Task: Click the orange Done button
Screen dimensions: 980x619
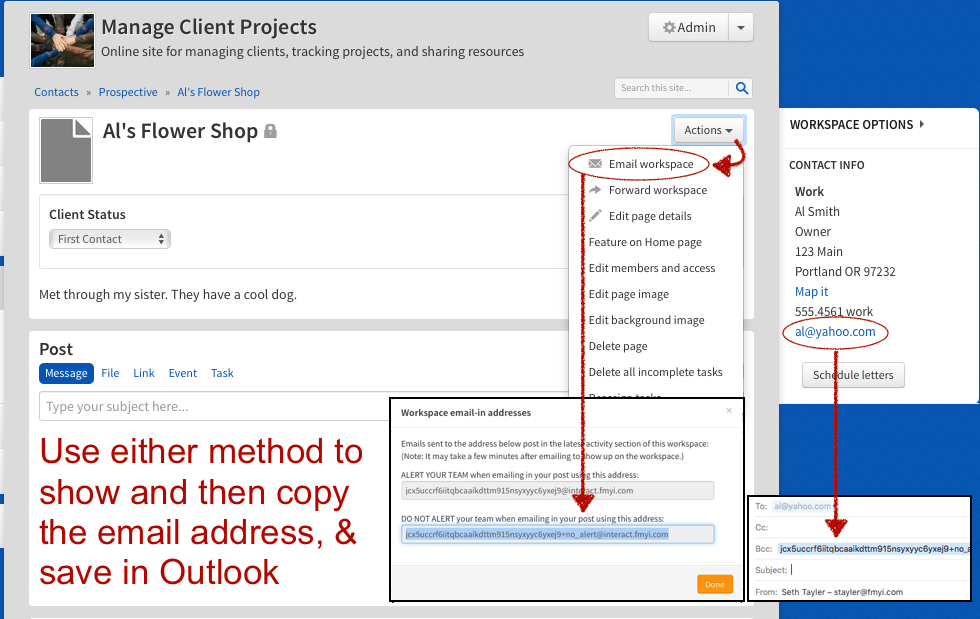Action: click(715, 584)
